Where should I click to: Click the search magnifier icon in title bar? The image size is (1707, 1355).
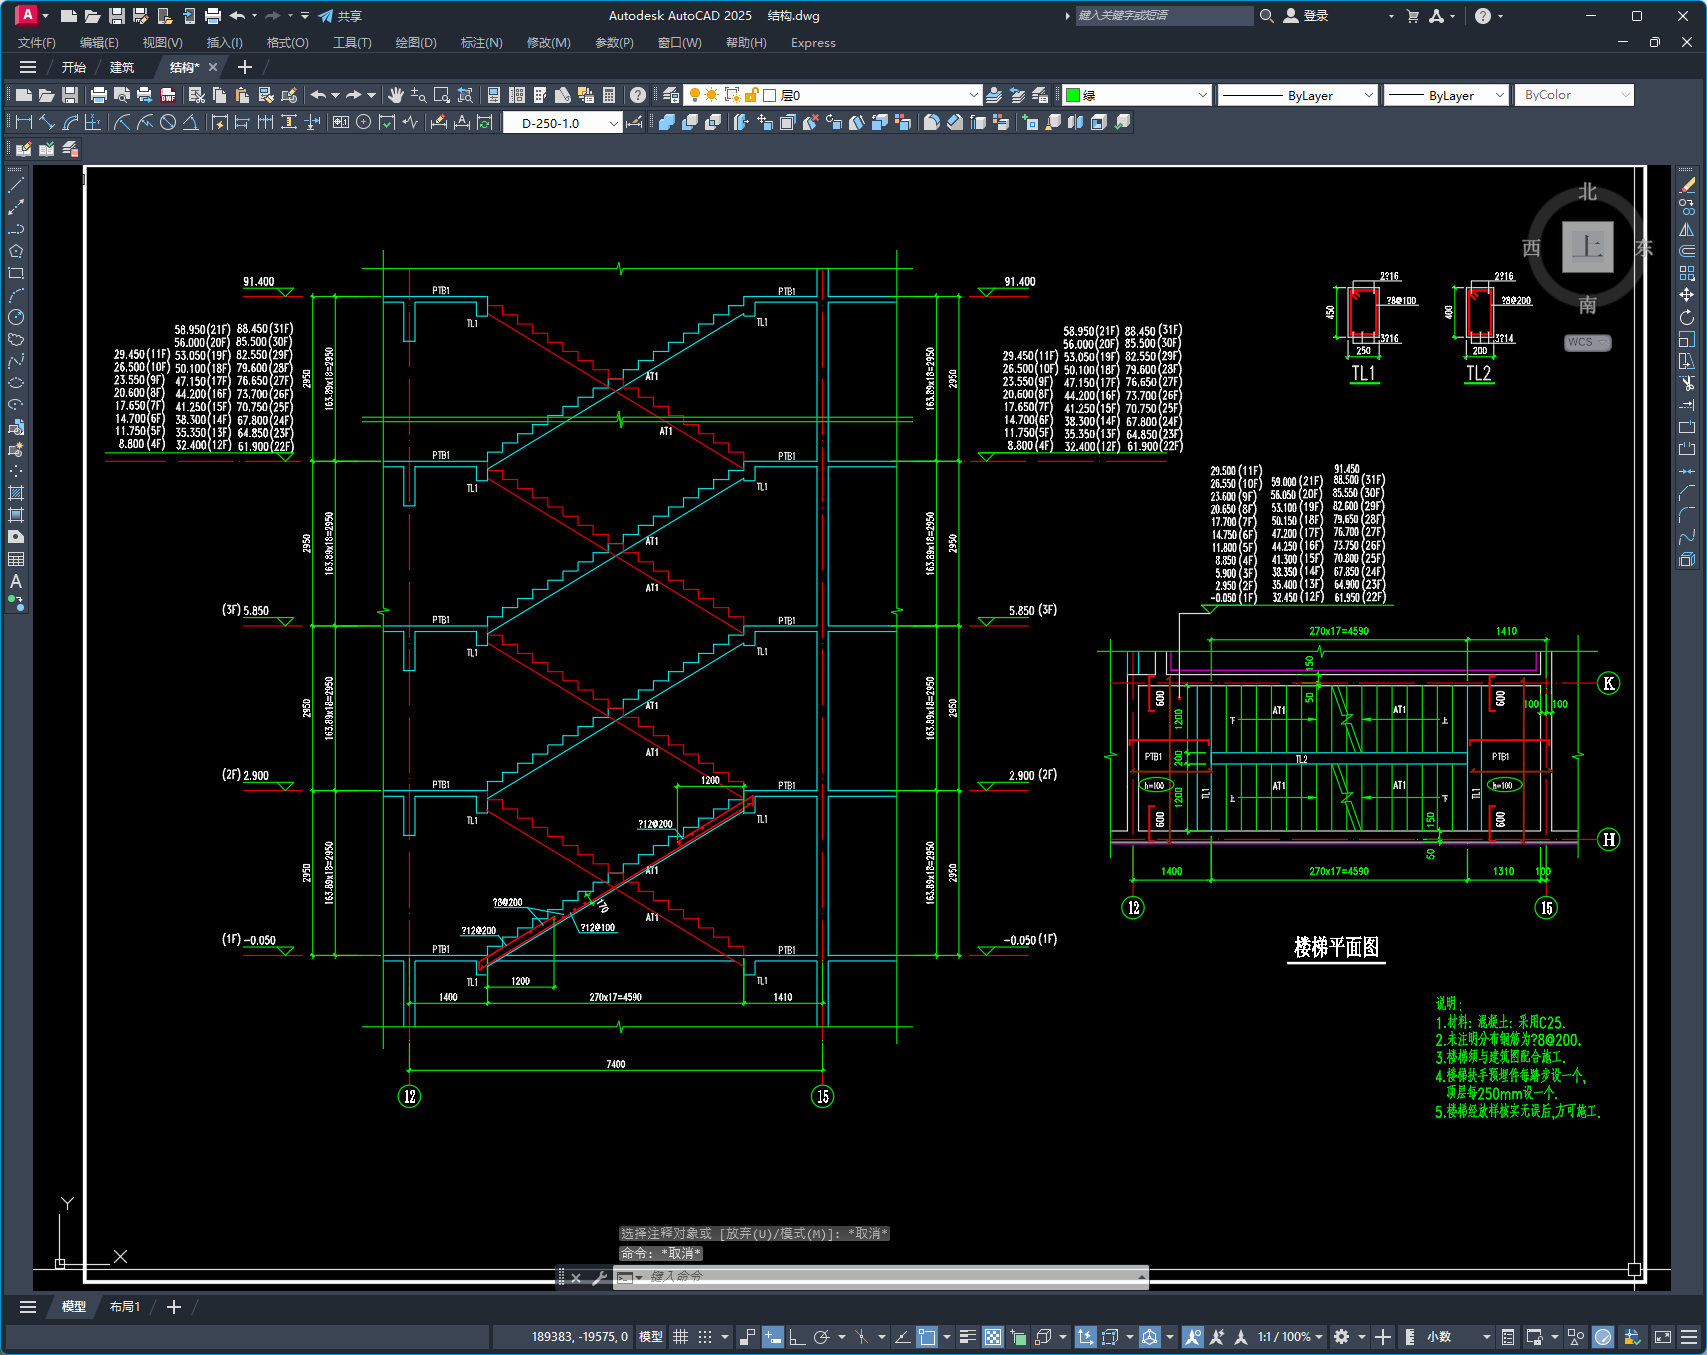point(1267,16)
